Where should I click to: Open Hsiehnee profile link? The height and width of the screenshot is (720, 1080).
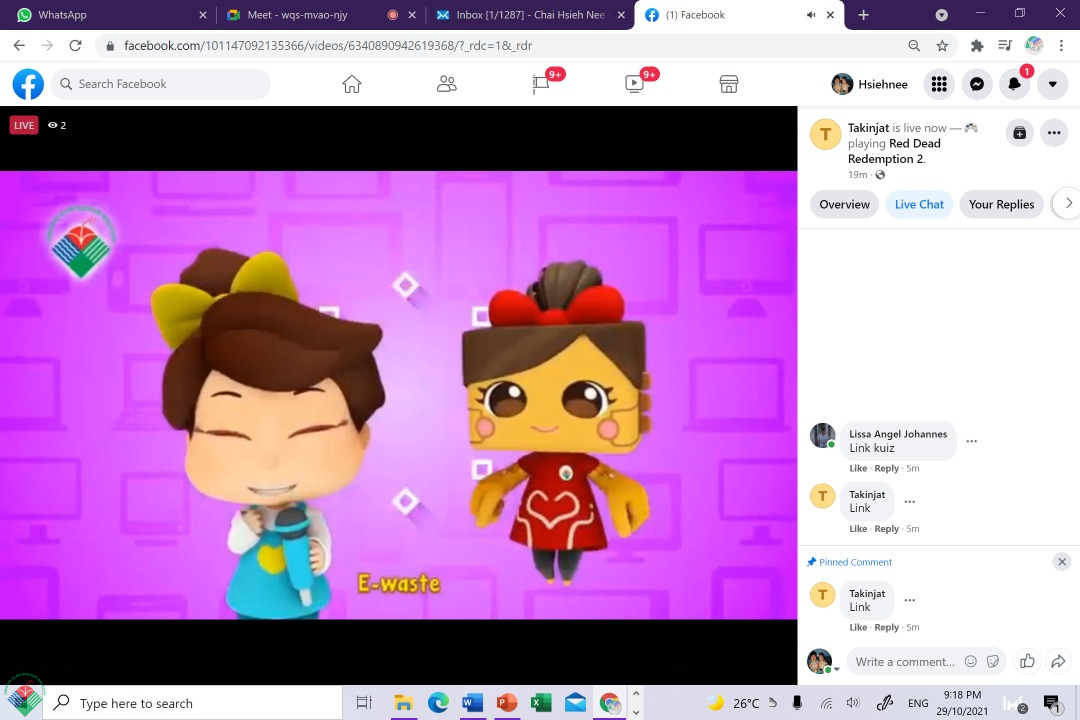click(870, 84)
